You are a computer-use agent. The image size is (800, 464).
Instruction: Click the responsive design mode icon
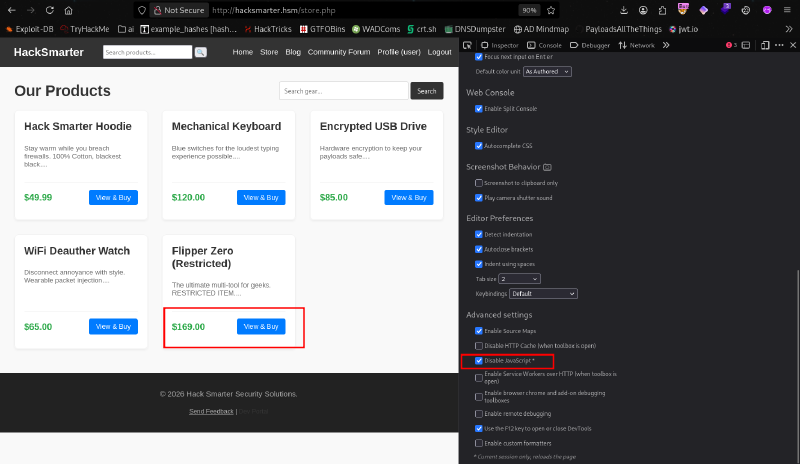[765, 45]
